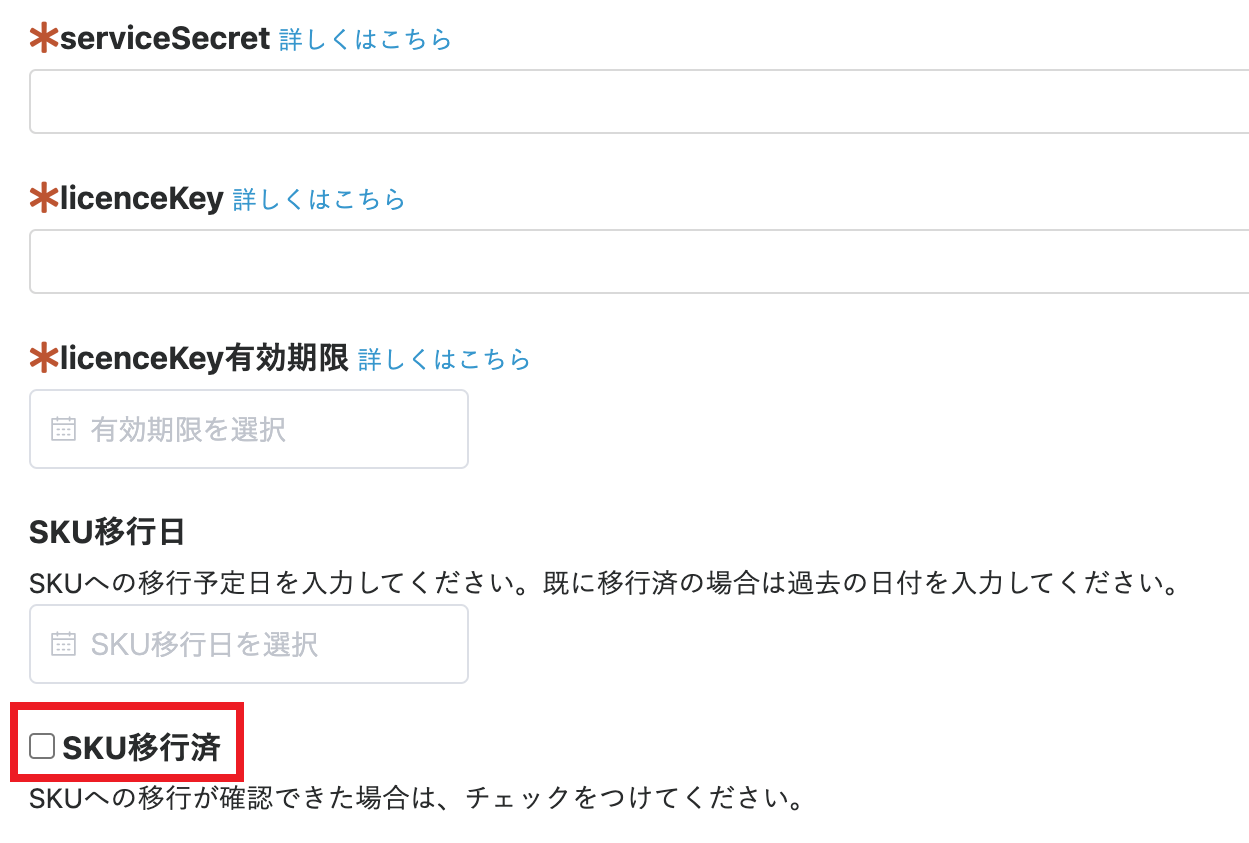Click the licenceKey field label

tap(141, 199)
